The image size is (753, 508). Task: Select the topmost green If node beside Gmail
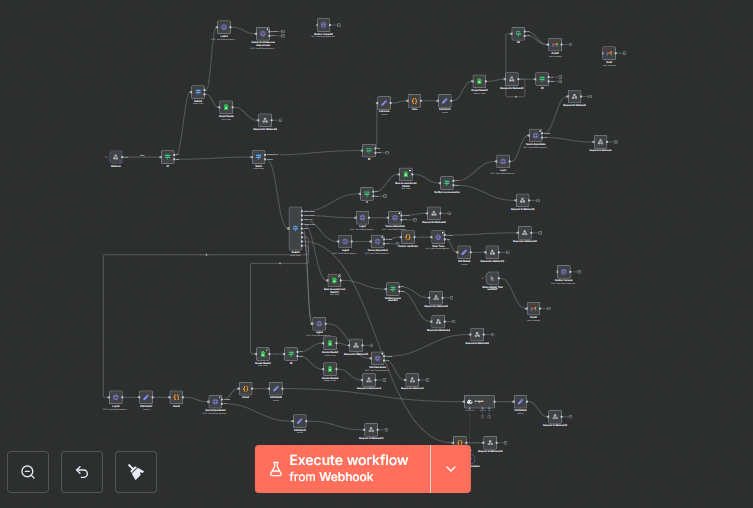518,34
